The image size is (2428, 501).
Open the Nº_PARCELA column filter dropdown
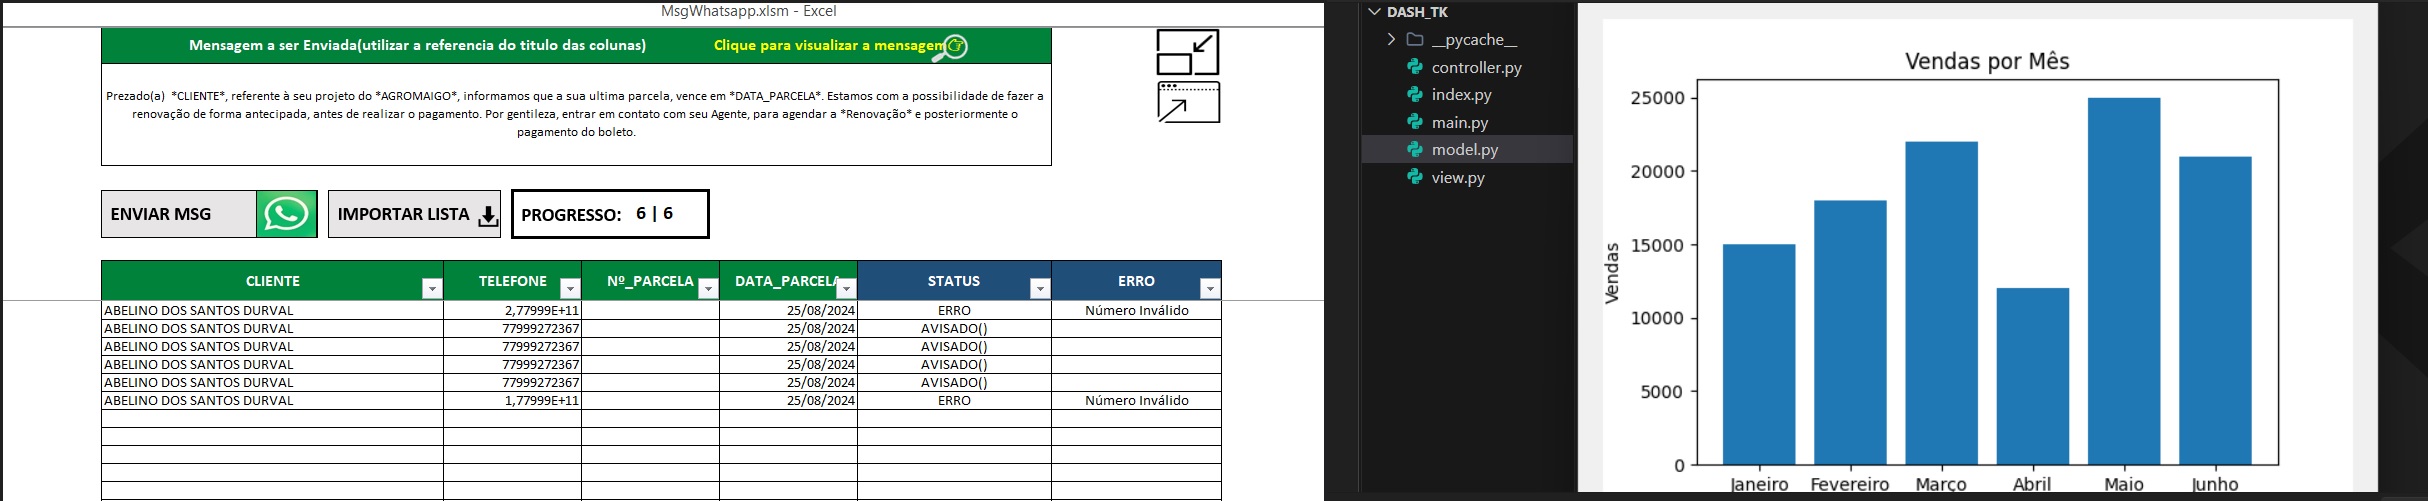(708, 289)
